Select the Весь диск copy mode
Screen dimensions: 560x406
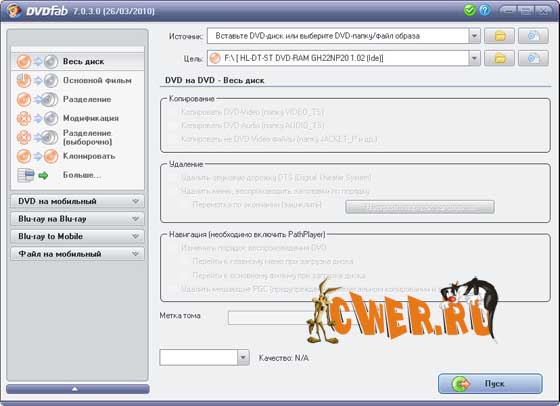[78, 61]
